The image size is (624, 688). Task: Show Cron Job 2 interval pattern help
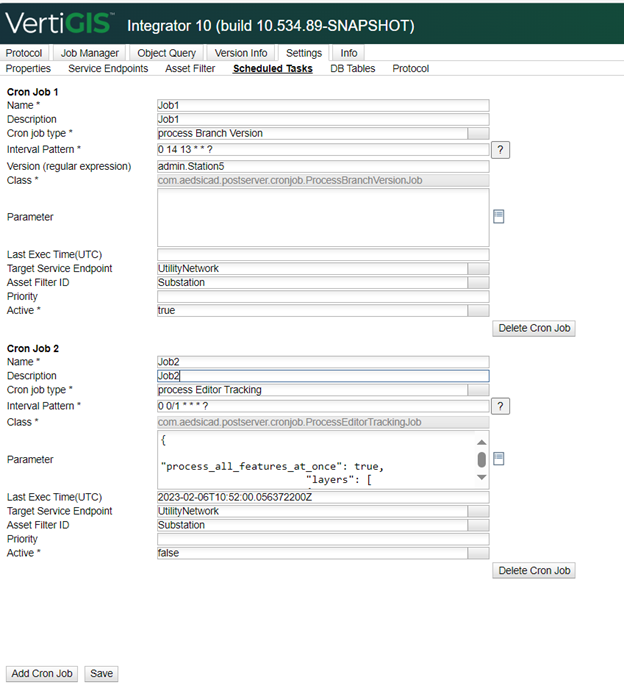500,406
